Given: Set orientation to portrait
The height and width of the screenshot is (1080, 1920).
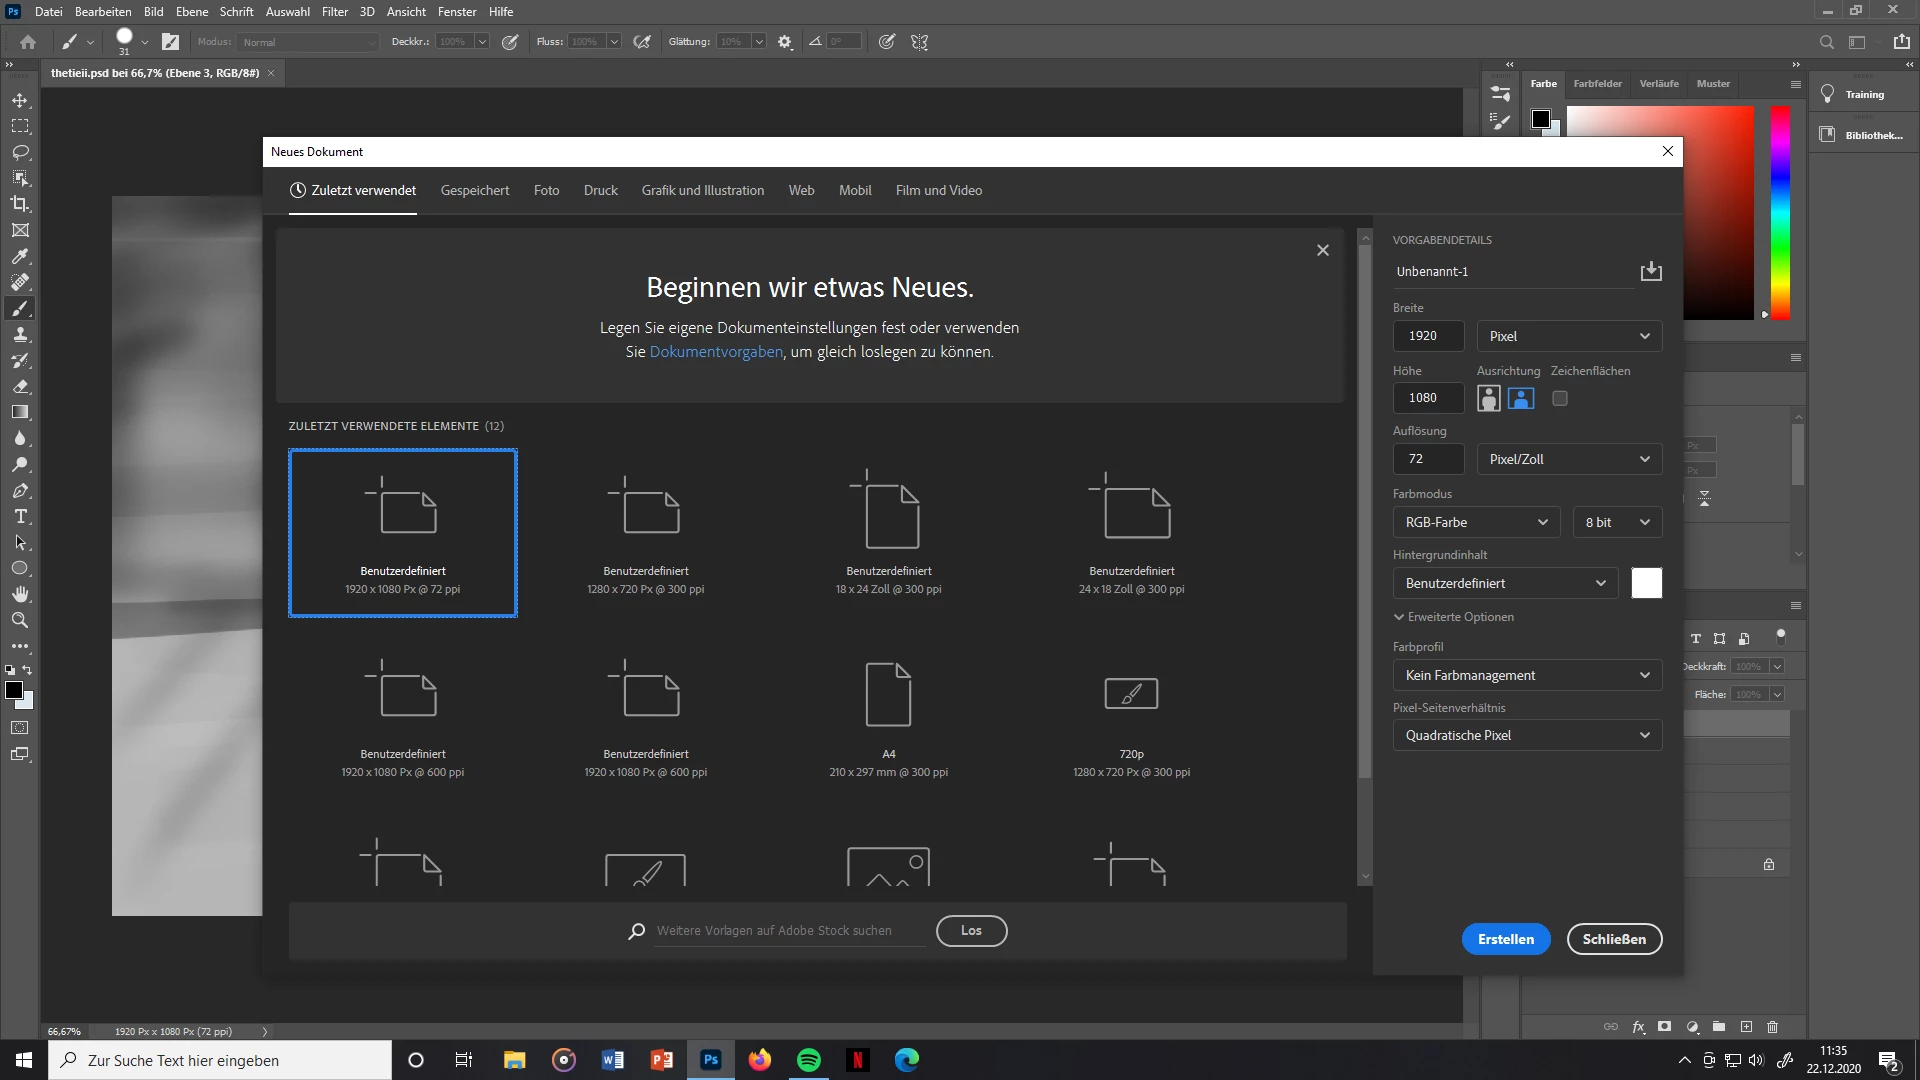Looking at the screenshot, I should [1489, 398].
